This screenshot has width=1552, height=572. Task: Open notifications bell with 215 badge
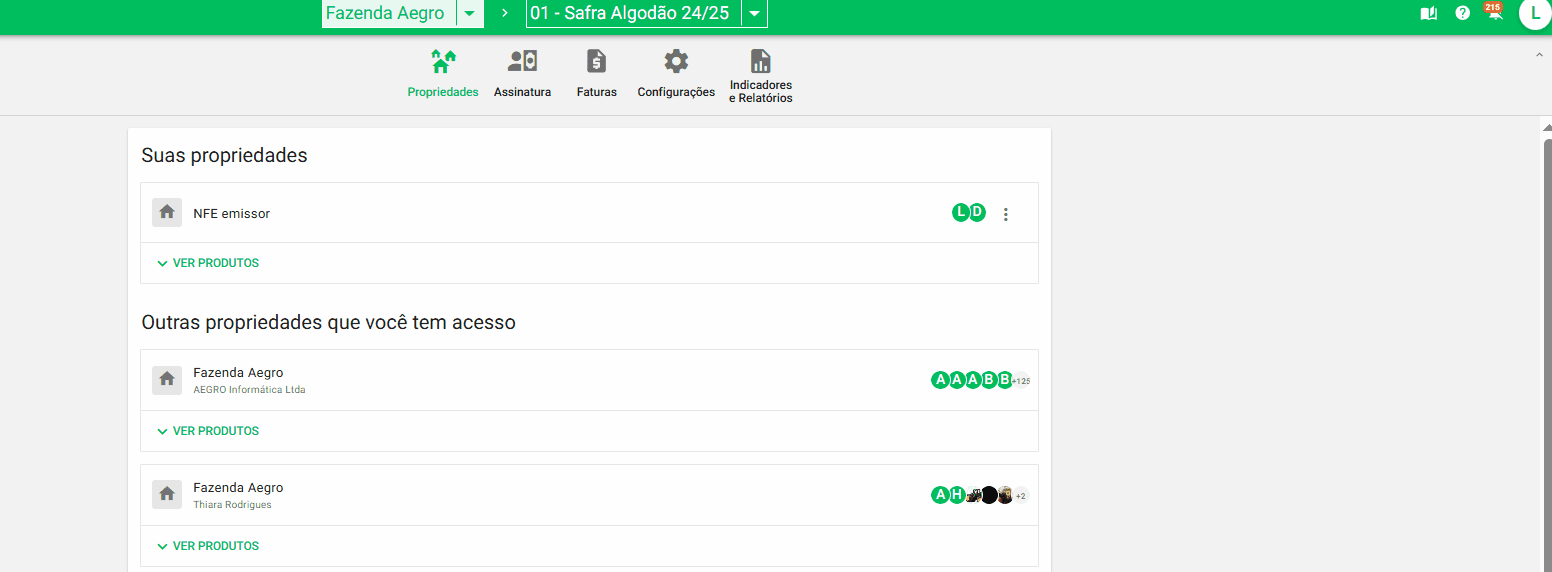pos(1495,13)
